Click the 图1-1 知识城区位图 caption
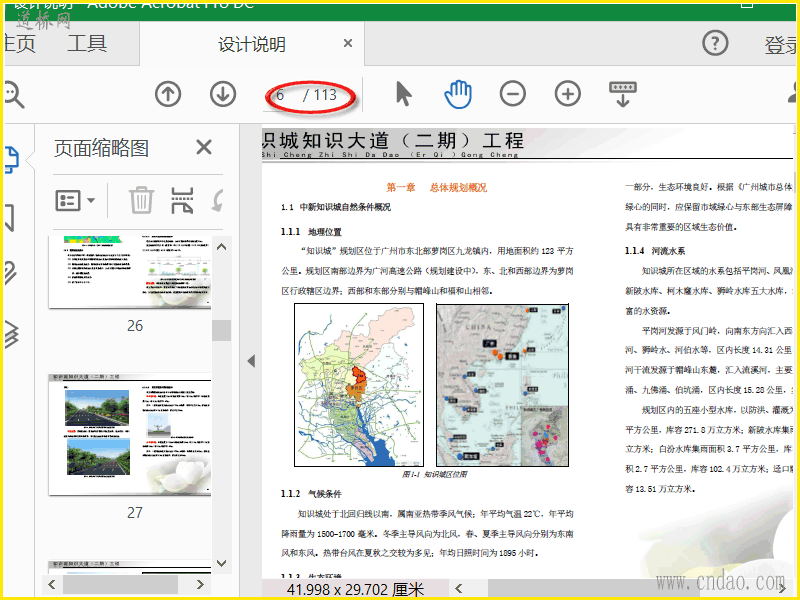800x600 pixels. tap(434, 474)
